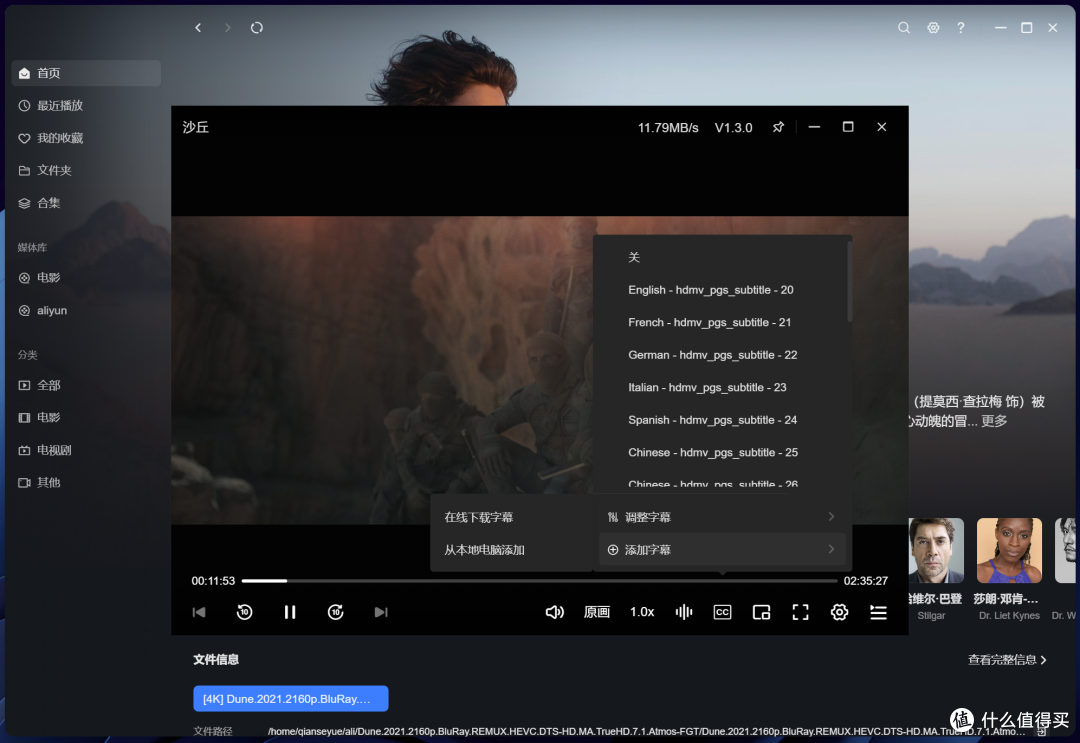1080x743 pixels.
Task: Click the 11.79MB/s speed indicator
Action: pos(667,127)
